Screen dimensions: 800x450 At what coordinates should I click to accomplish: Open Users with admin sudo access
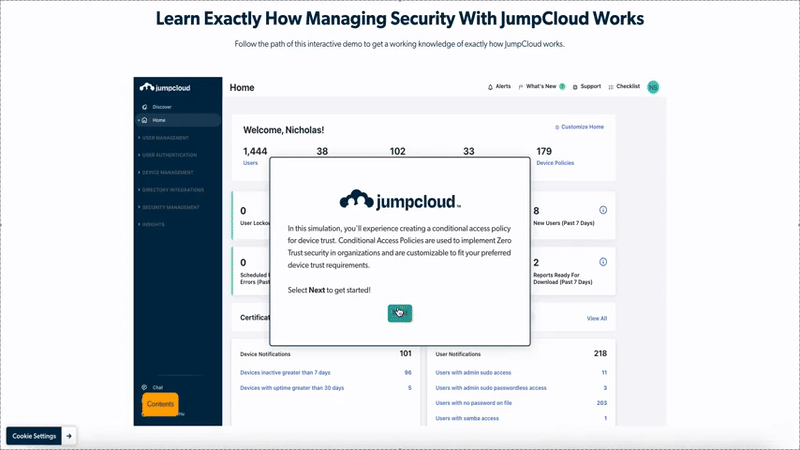[473, 372]
